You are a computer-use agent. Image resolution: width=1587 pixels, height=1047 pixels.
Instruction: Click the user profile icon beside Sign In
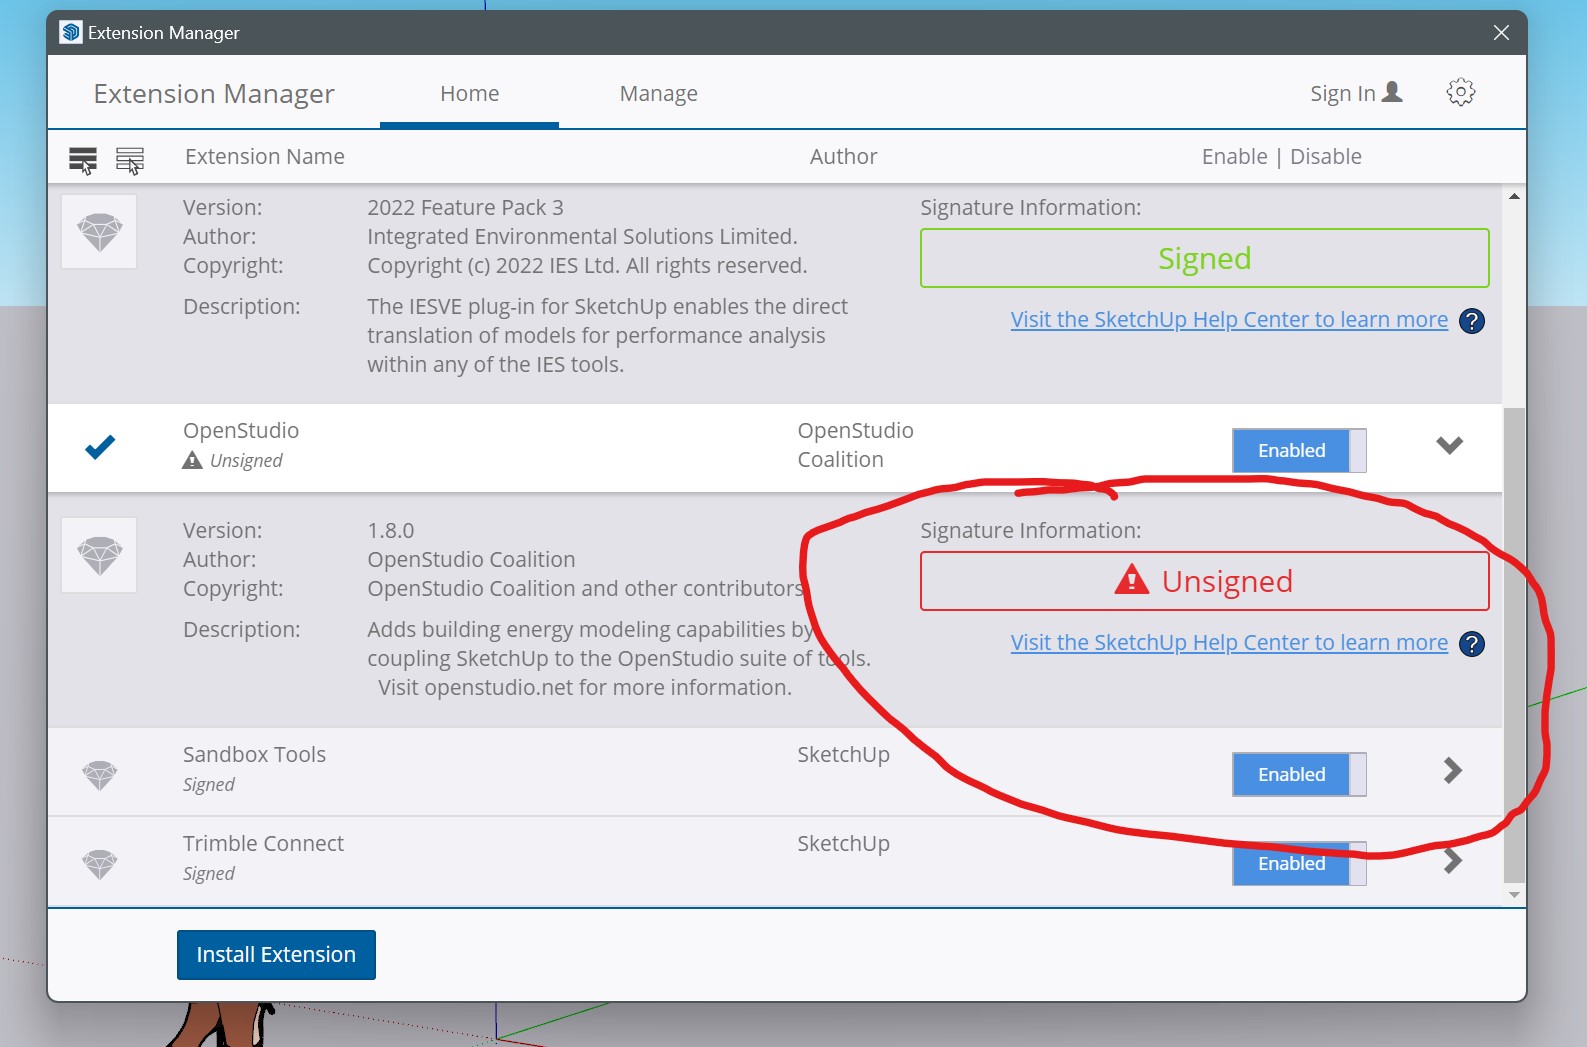(1392, 92)
